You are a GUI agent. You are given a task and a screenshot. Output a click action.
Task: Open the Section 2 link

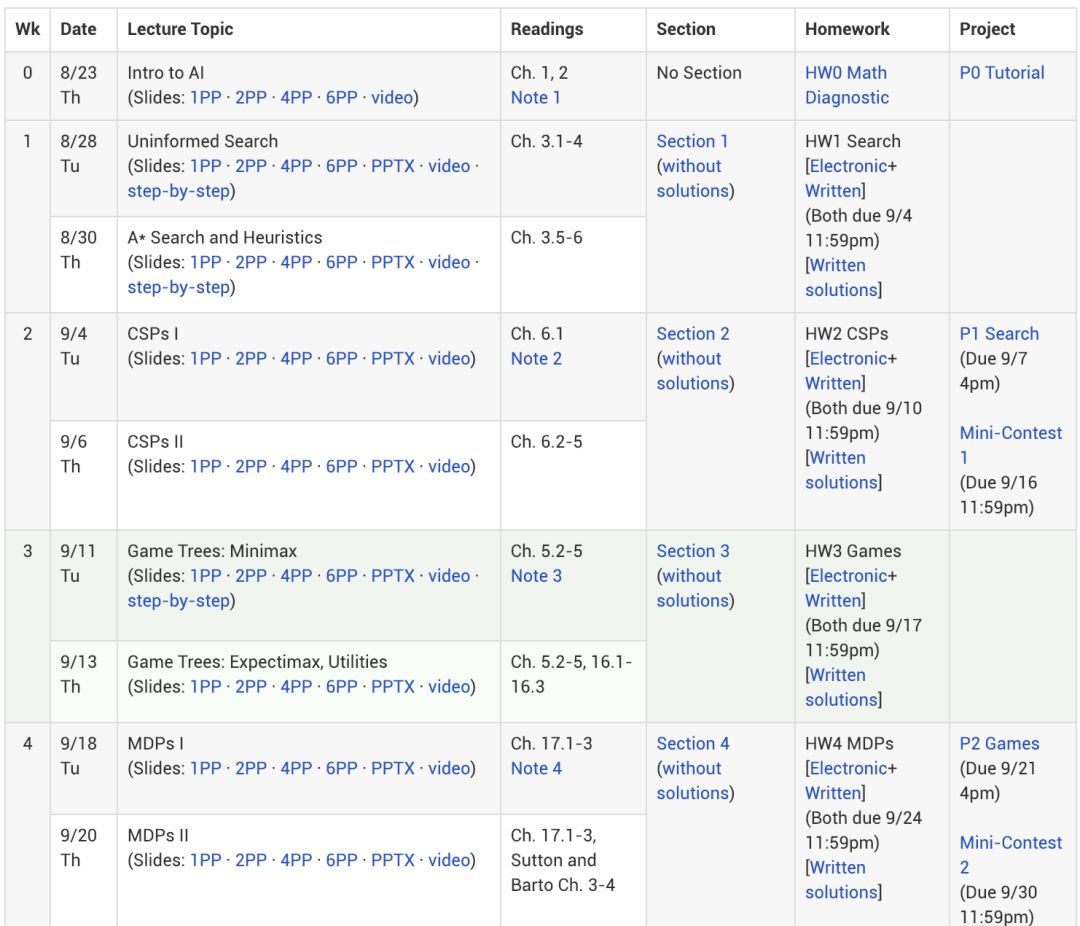point(693,333)
